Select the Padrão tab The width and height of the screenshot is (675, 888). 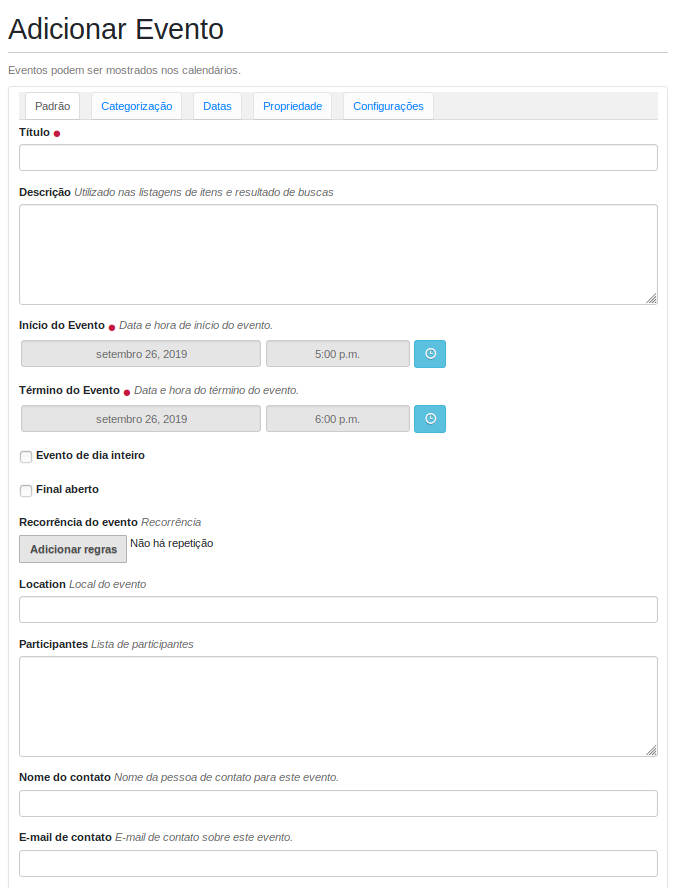(52, 106)
